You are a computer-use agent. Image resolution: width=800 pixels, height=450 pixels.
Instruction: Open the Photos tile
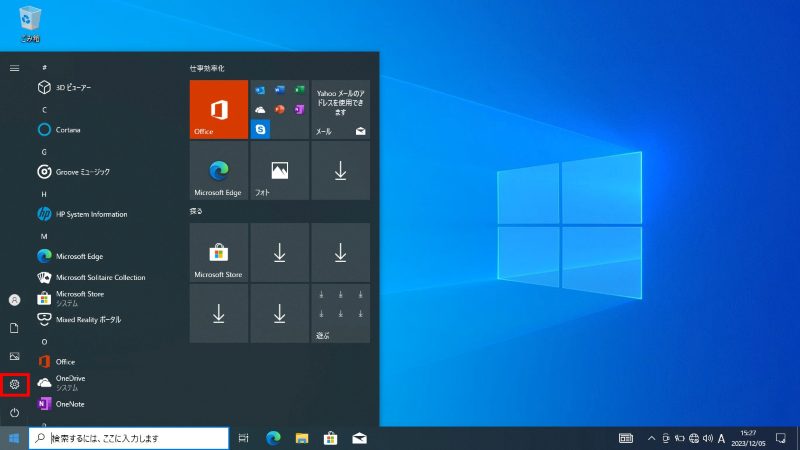tap(280, 170)
